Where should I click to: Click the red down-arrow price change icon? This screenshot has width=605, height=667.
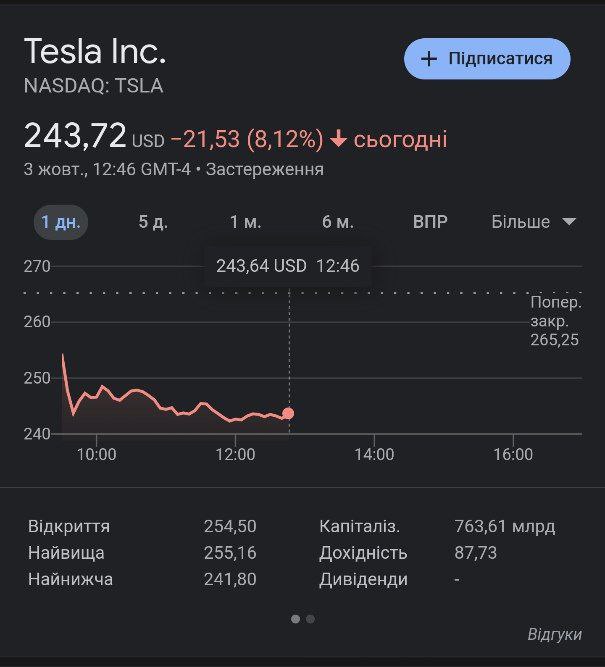tap(338, 139)
